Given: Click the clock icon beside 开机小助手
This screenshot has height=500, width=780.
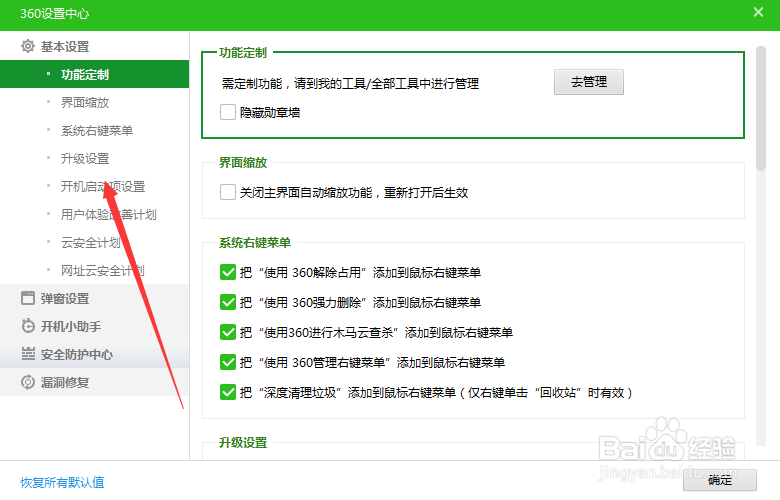Looking at the screenshot, I should point(28,326).
